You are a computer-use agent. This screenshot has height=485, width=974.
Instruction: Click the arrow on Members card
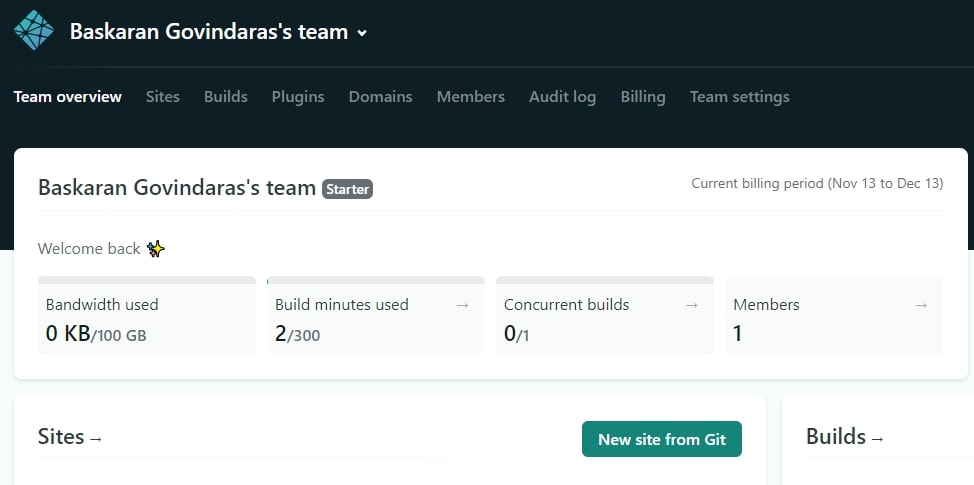[x=921, y=305]
